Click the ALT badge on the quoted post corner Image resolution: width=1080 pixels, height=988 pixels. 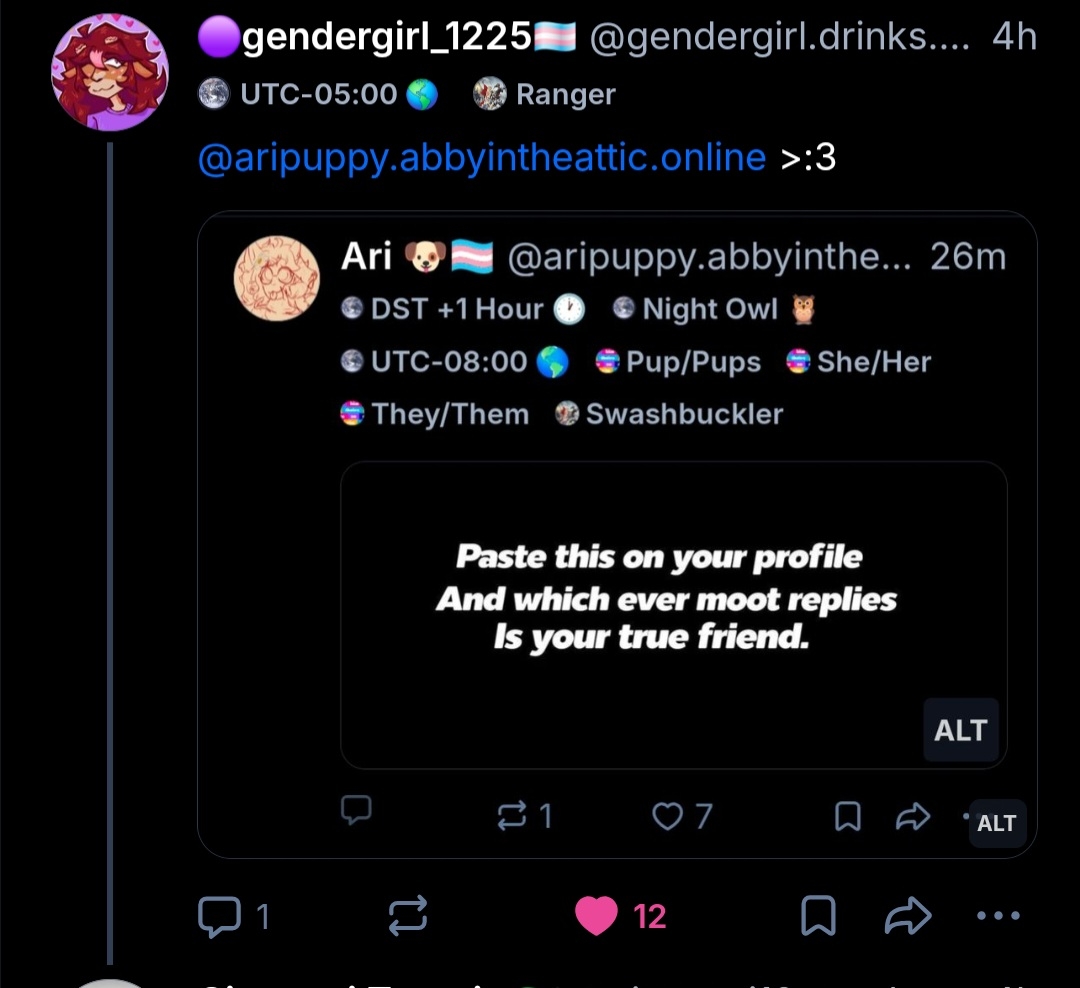click(997, 823)
